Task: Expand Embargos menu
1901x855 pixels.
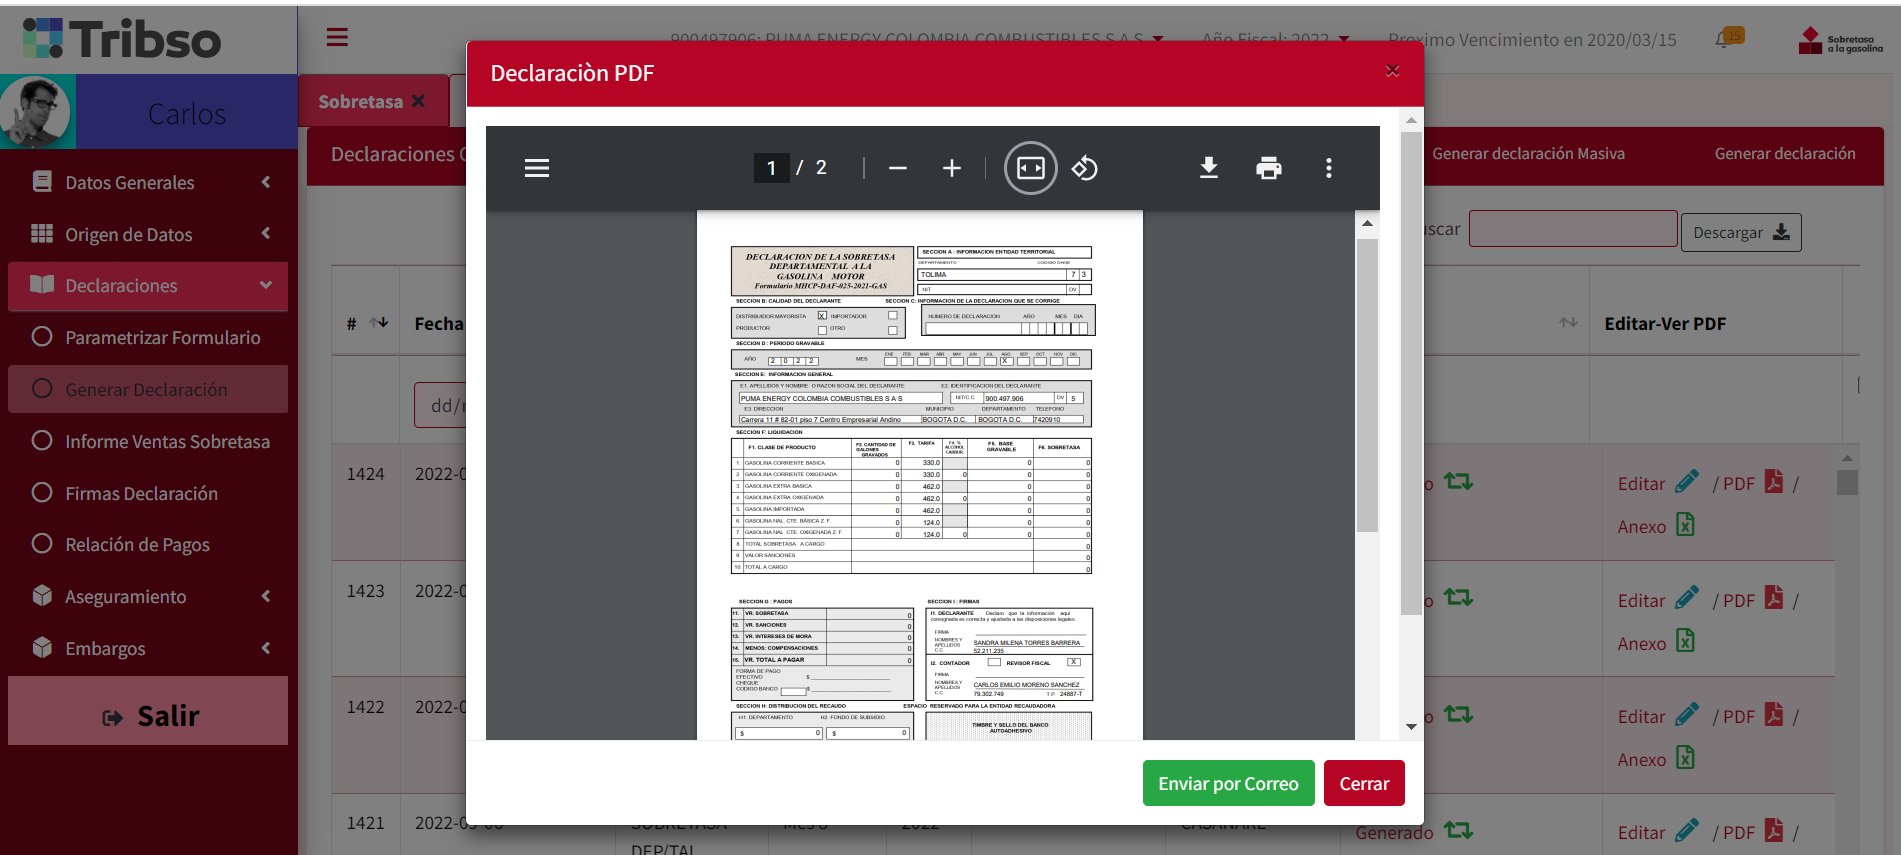Action: (148, 648)
